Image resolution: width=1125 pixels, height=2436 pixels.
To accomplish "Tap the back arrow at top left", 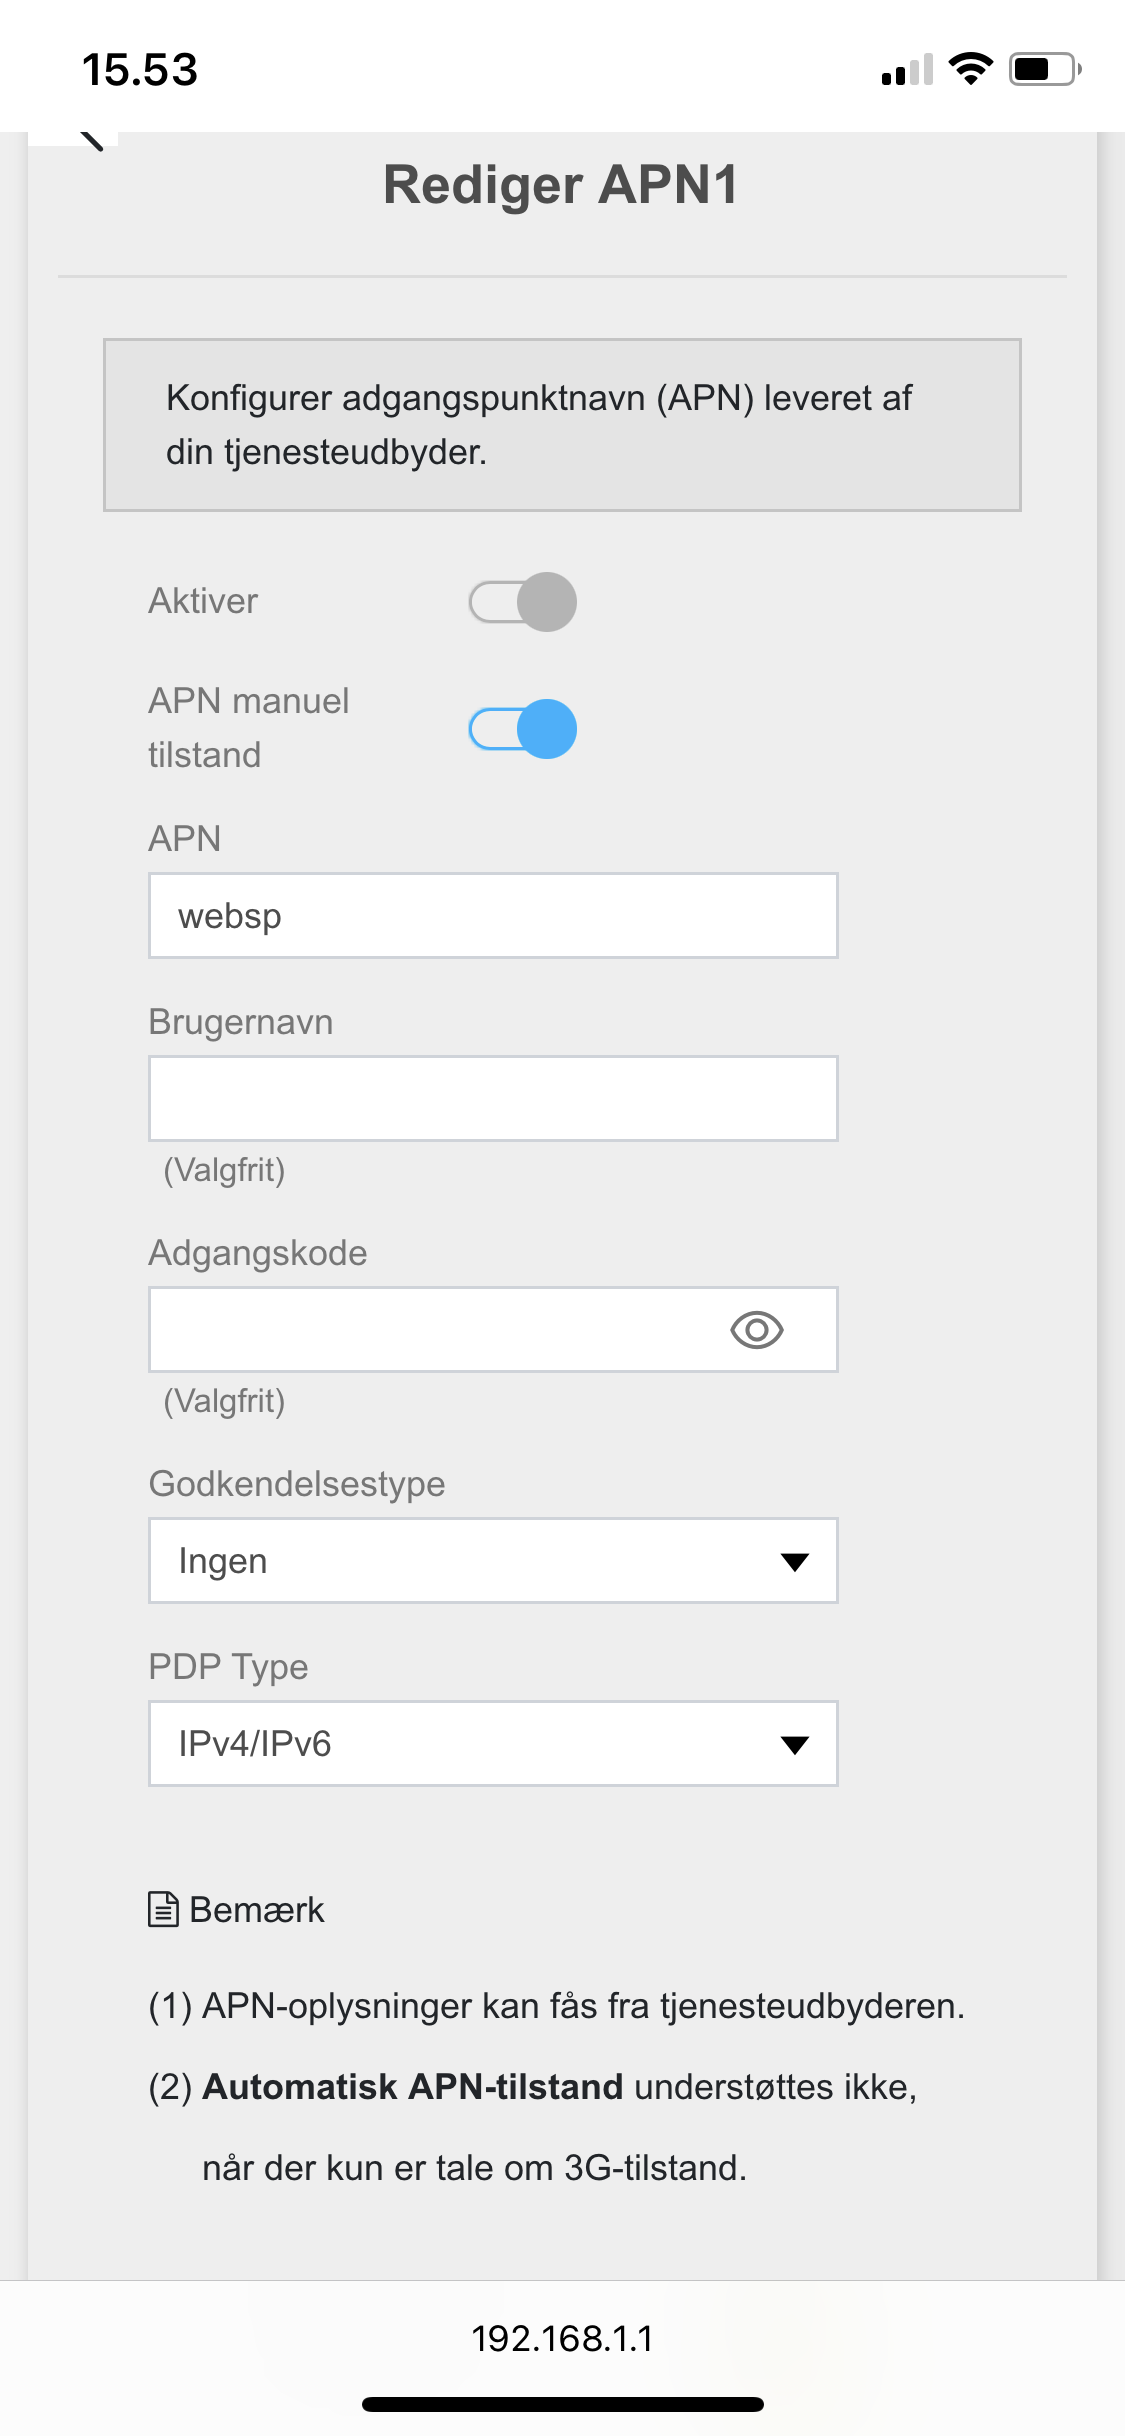I will point(90,139).
